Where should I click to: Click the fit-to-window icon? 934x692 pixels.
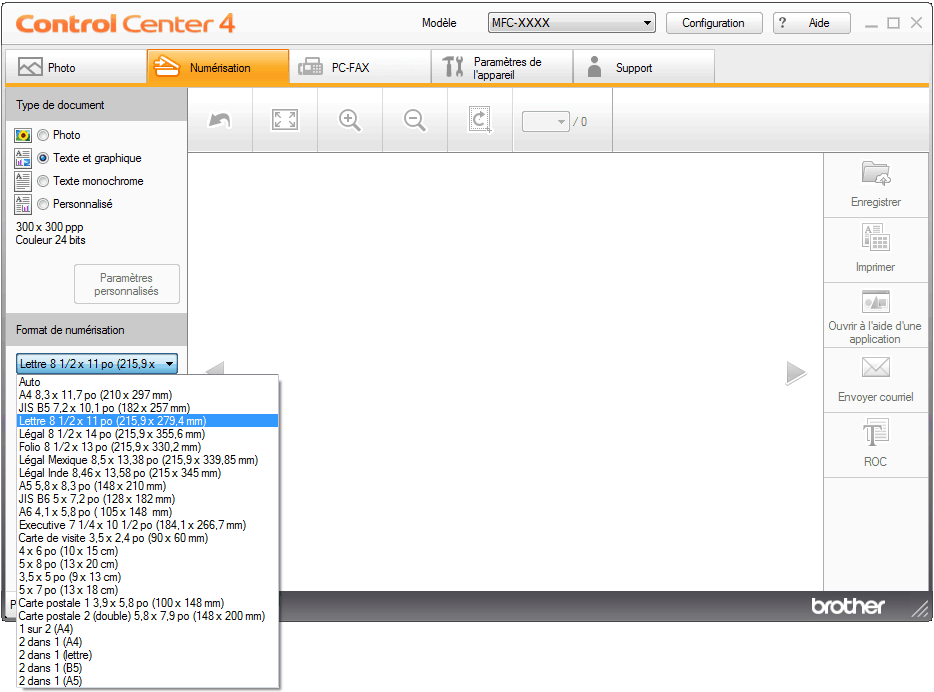point(285,120)
